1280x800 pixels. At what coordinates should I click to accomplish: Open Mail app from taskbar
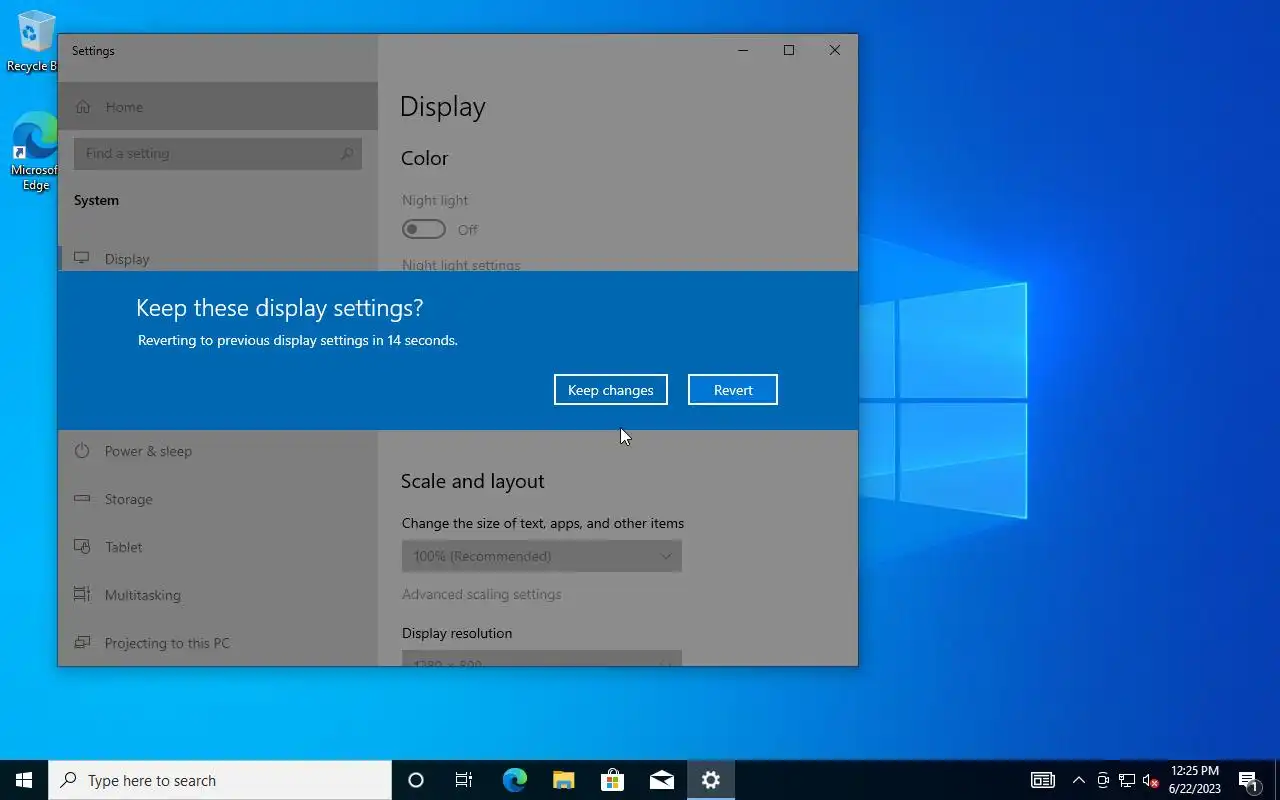tap(661, 780)
